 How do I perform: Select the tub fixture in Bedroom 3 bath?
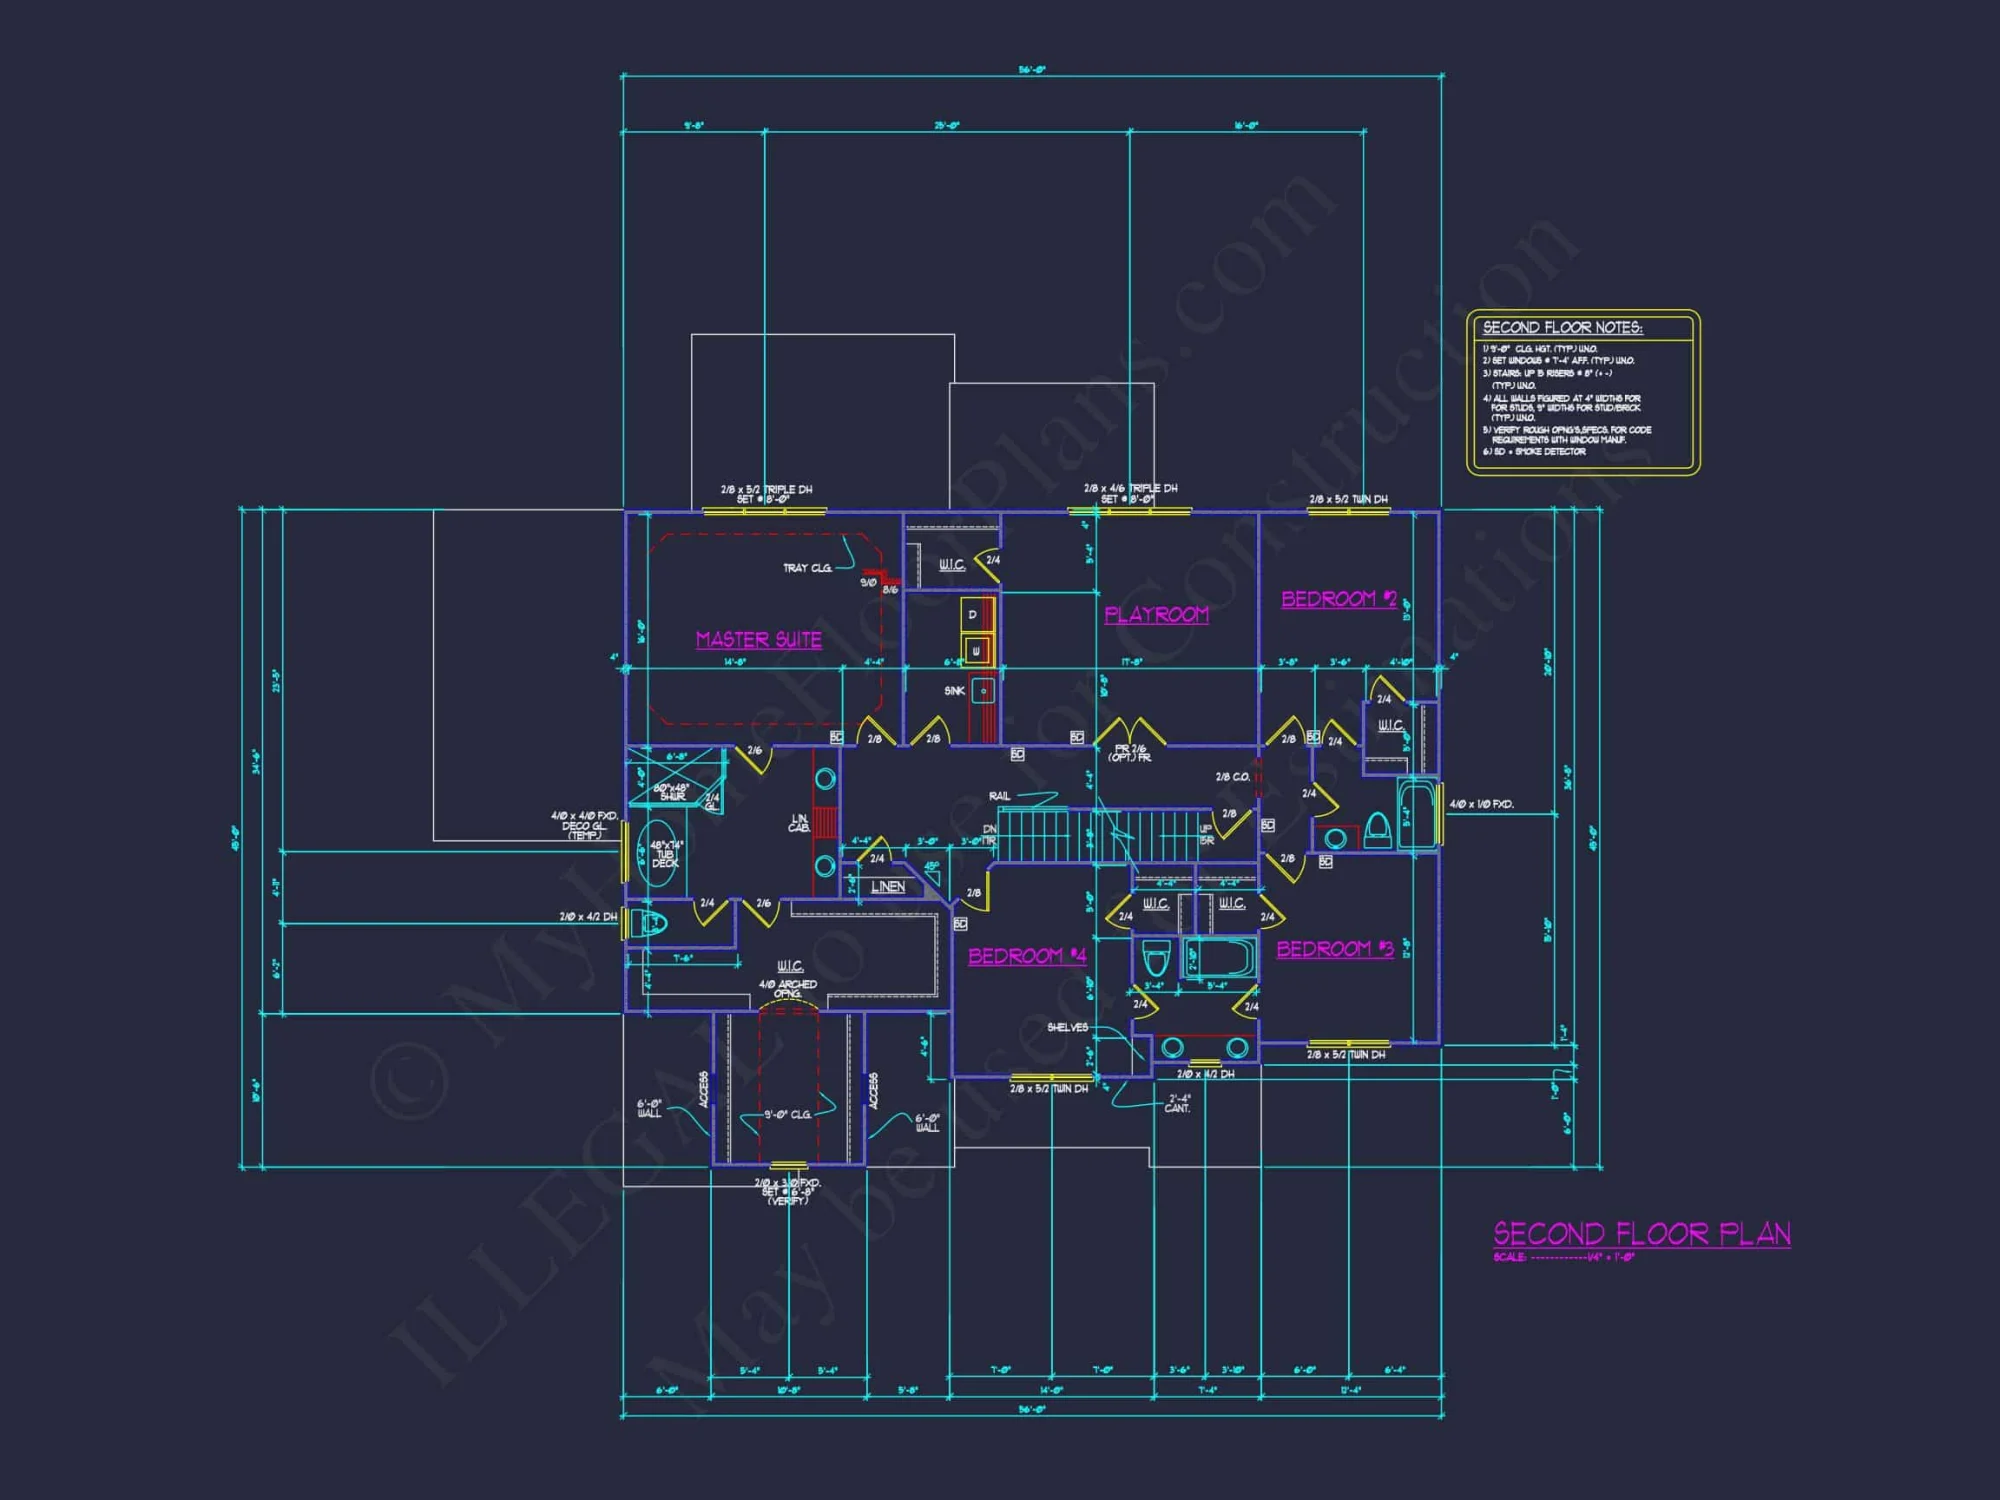coord(1218,958)
